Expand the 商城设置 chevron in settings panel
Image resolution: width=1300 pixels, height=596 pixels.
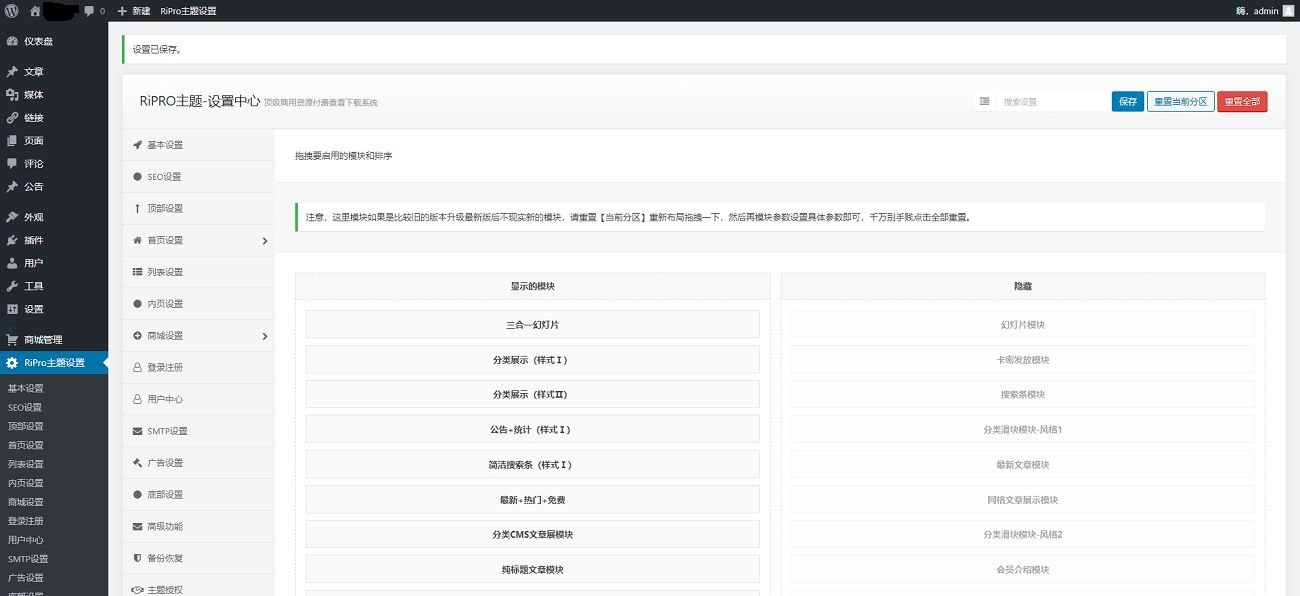pos(265,336)
